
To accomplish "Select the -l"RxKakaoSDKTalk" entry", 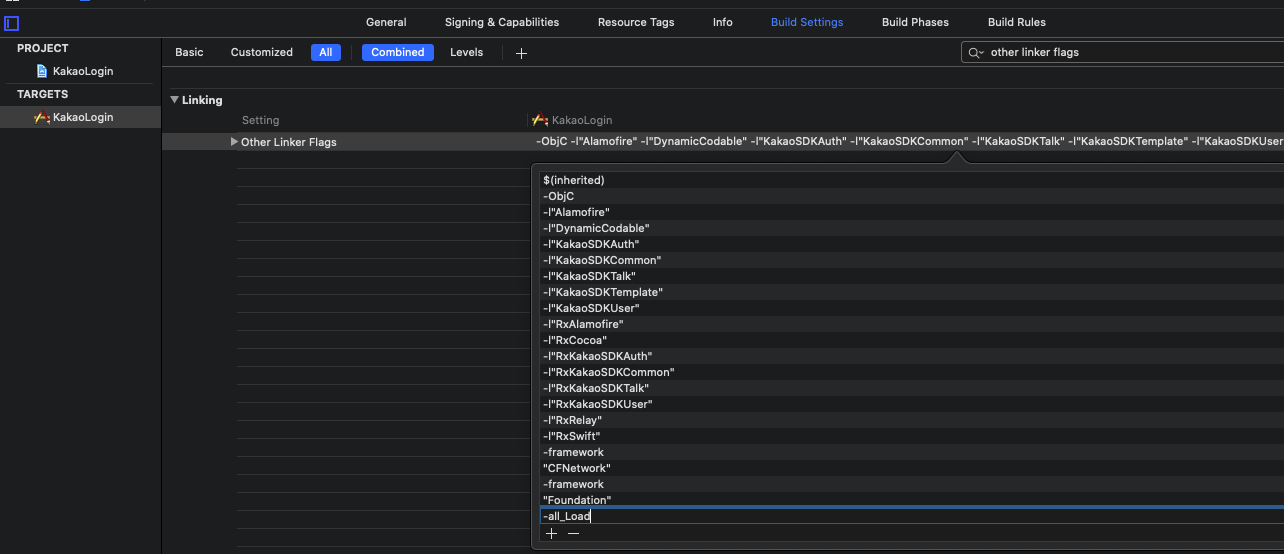I will 911,388.
